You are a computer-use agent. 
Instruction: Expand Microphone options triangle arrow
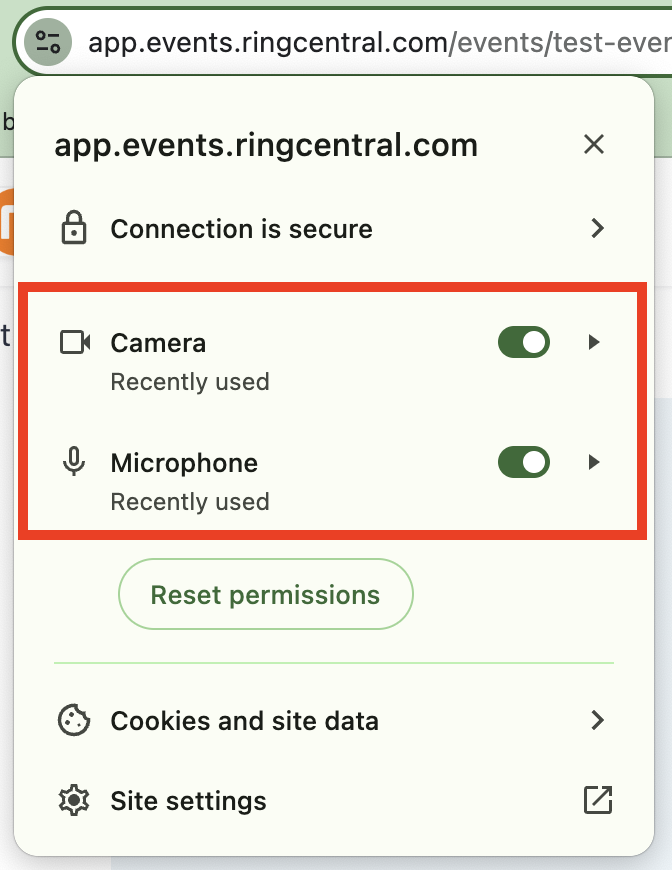tap(594, 463)
